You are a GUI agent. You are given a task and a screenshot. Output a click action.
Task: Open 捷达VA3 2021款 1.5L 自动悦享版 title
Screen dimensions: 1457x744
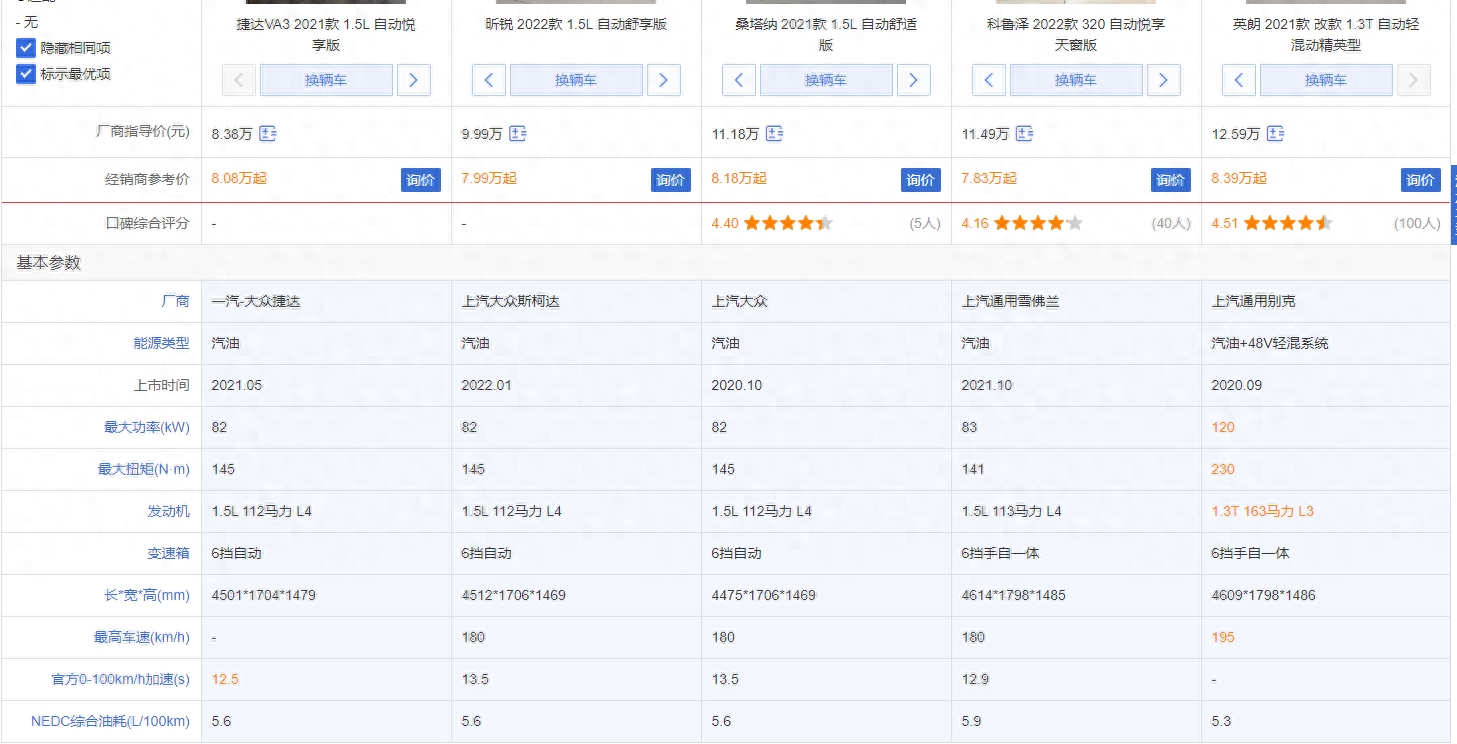[326, 34]
